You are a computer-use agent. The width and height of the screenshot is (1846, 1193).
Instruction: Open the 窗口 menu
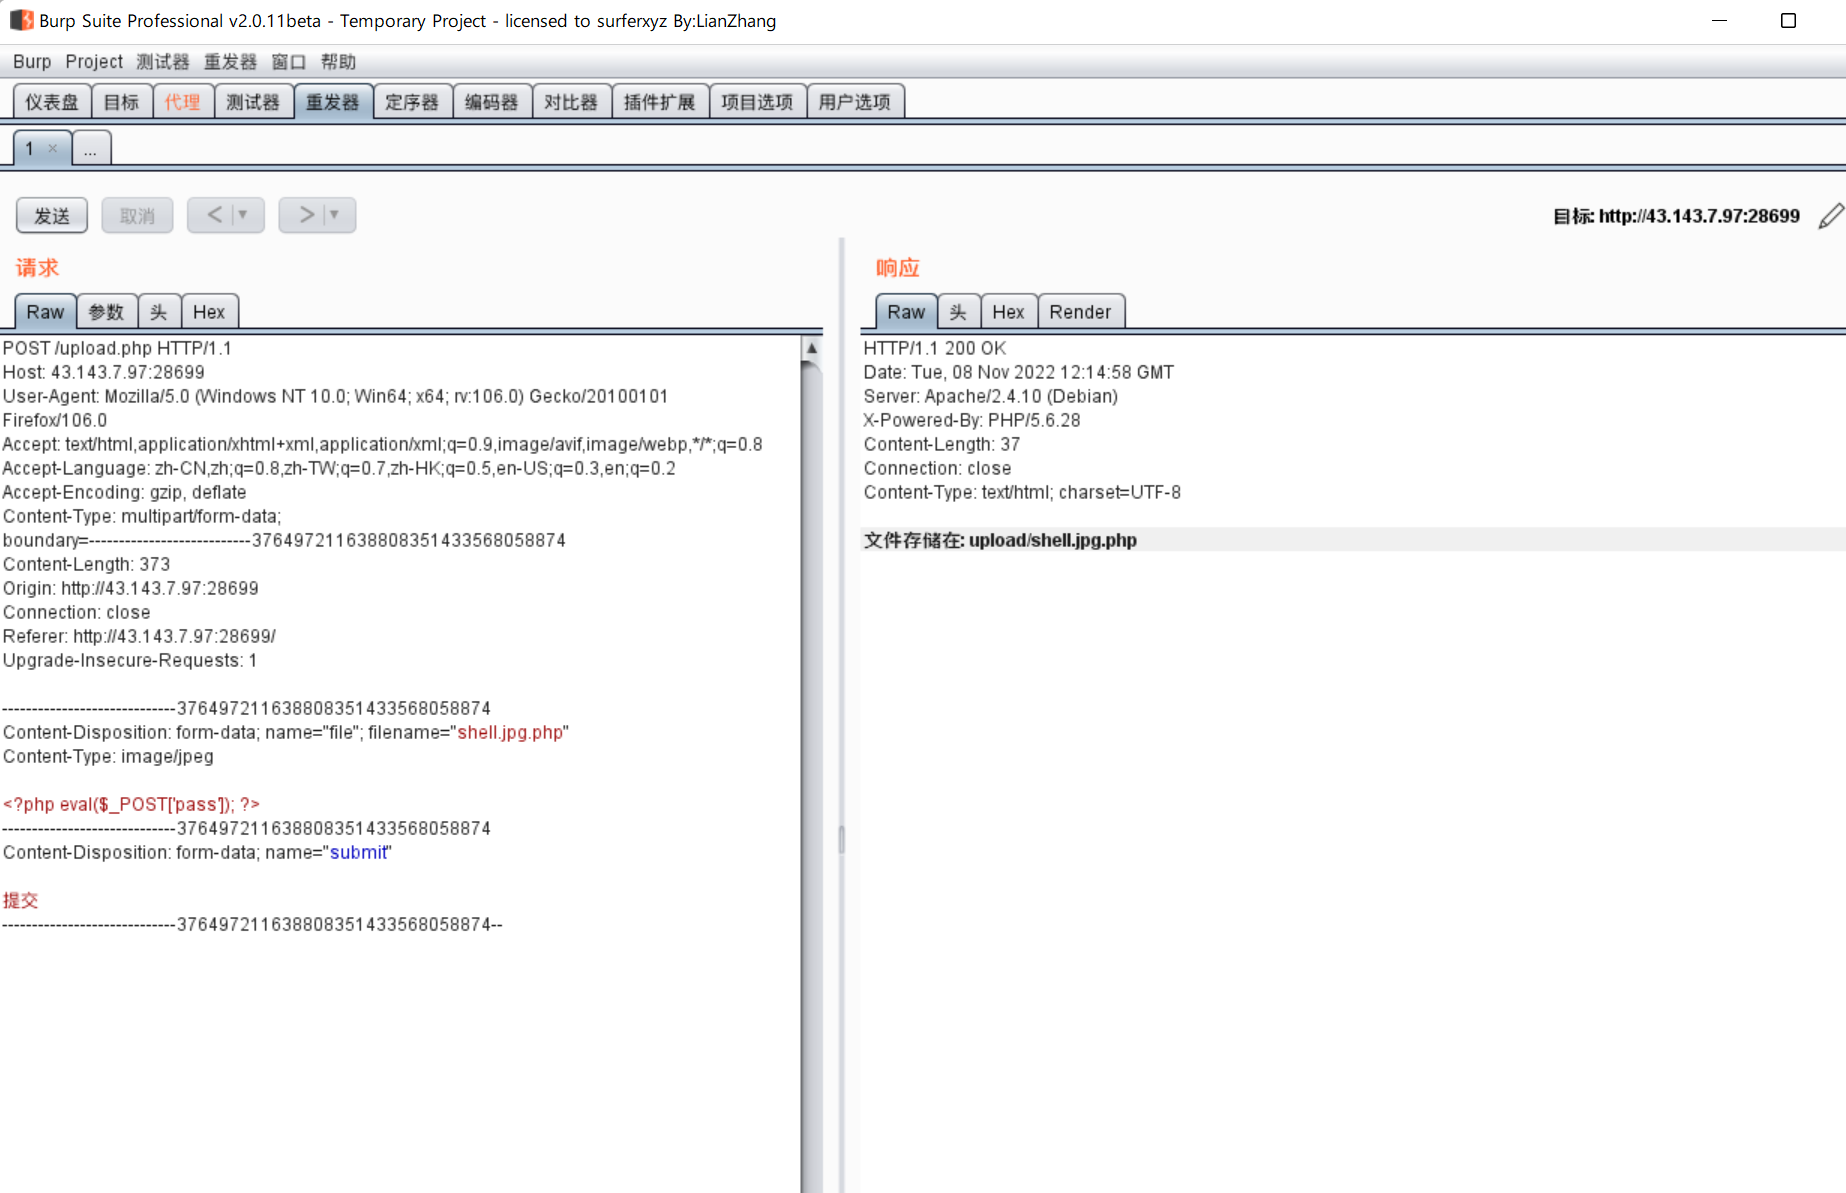(289, 62)
